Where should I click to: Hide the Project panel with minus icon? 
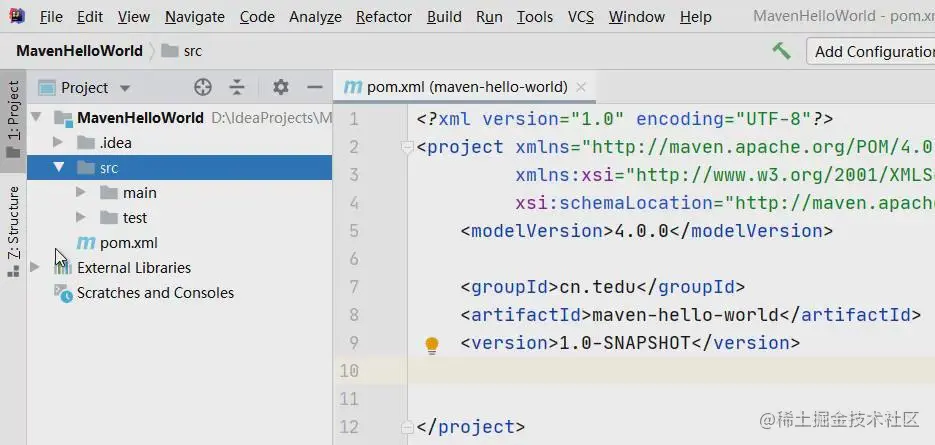pos(314,88)
